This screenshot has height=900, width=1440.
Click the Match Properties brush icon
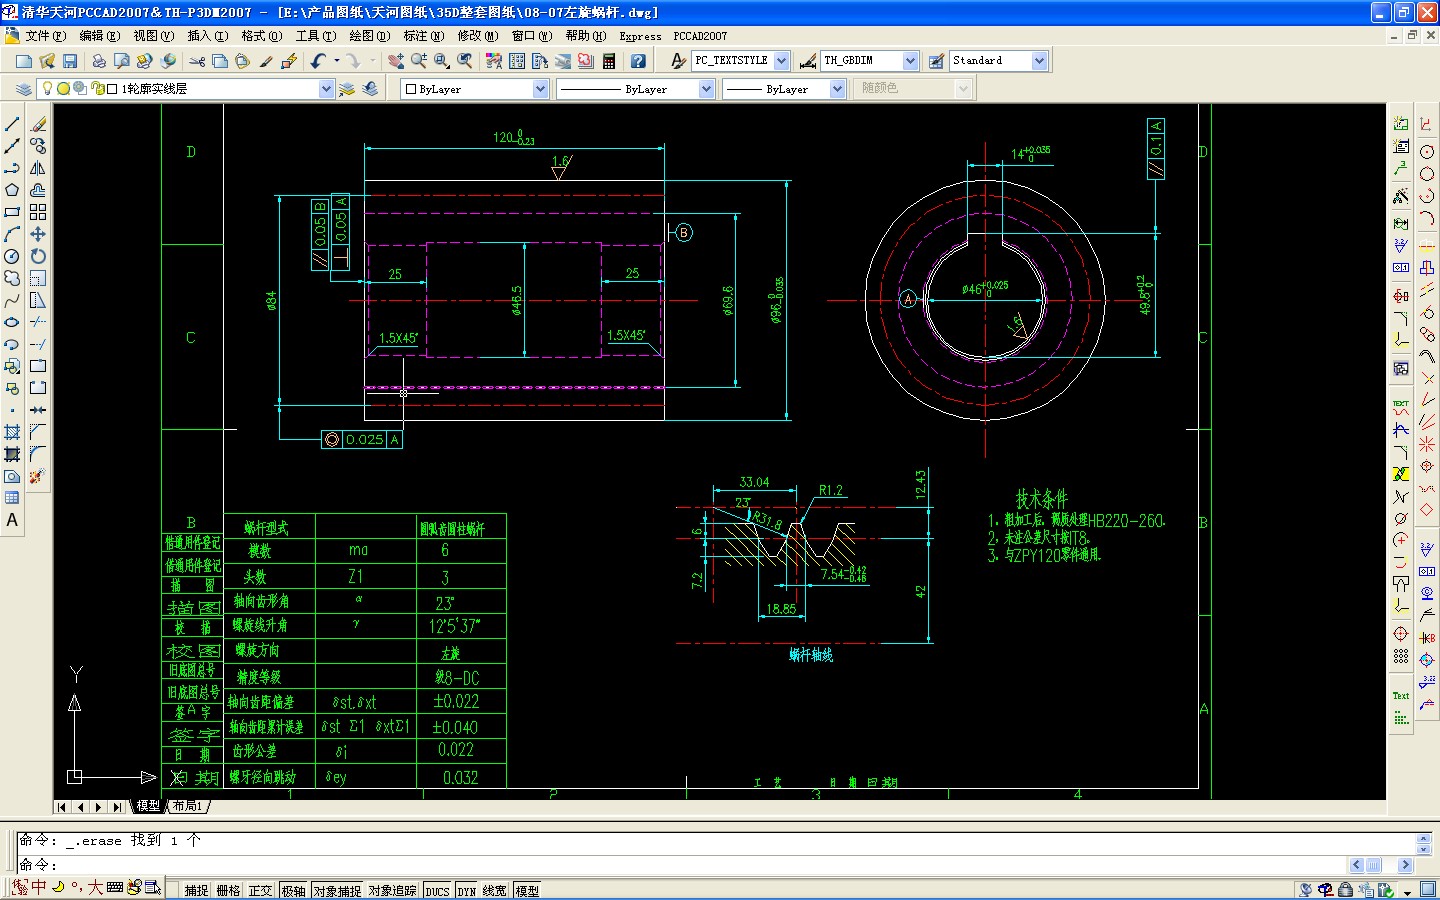pos(266,61)
